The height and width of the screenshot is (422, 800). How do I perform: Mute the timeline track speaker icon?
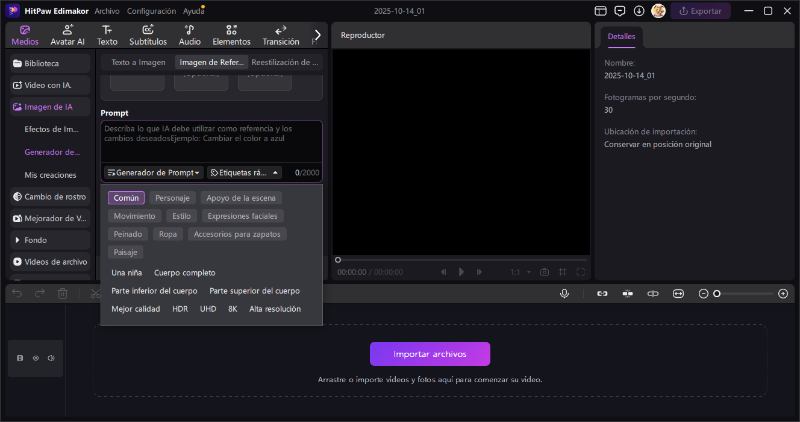(x=51, y=357)
